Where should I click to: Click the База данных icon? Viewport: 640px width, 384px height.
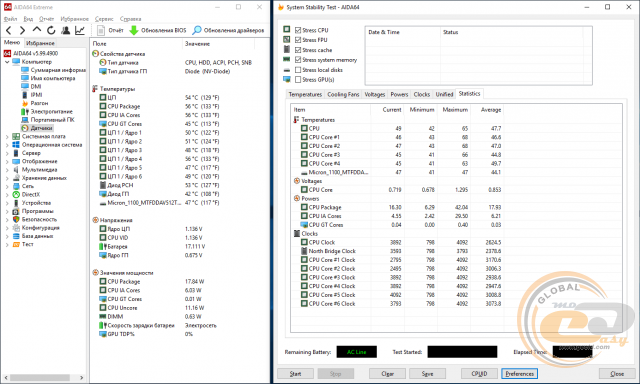tap(16, 236)
